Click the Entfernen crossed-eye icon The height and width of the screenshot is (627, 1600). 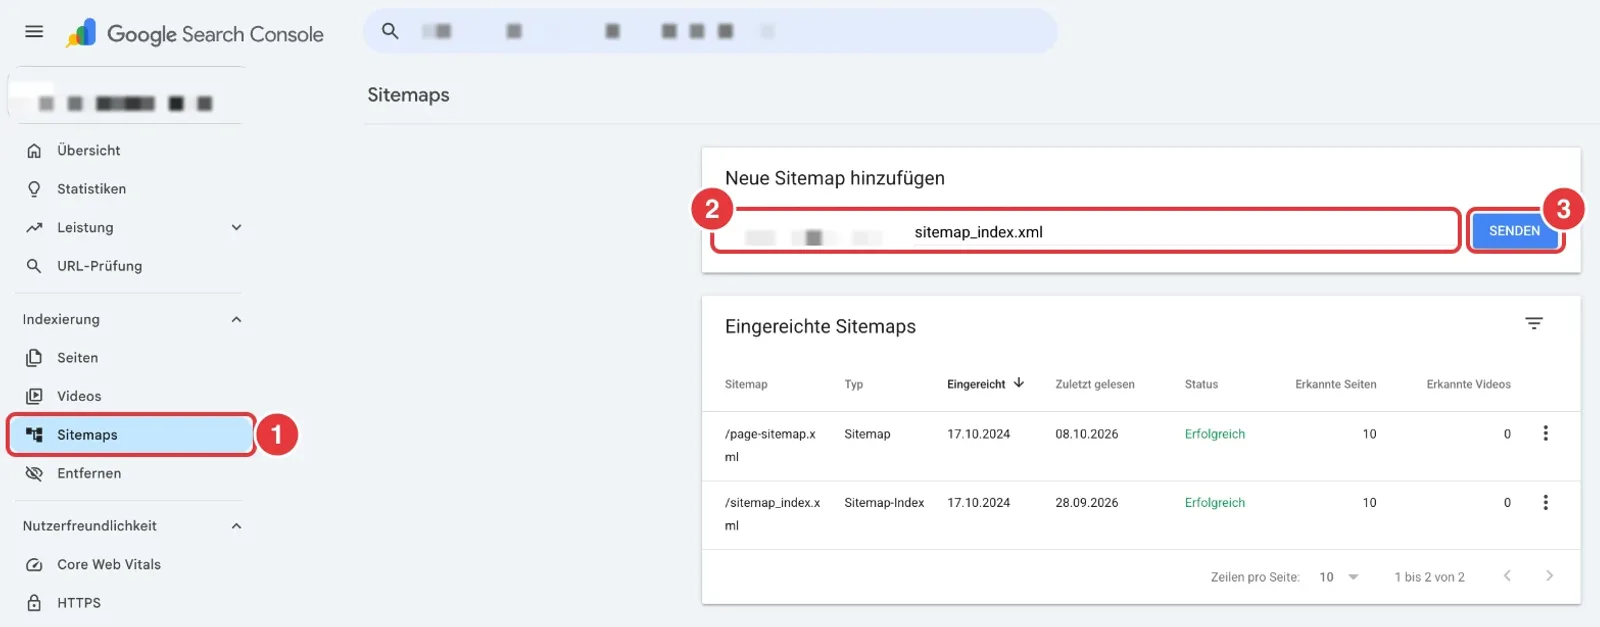[34, 474]
